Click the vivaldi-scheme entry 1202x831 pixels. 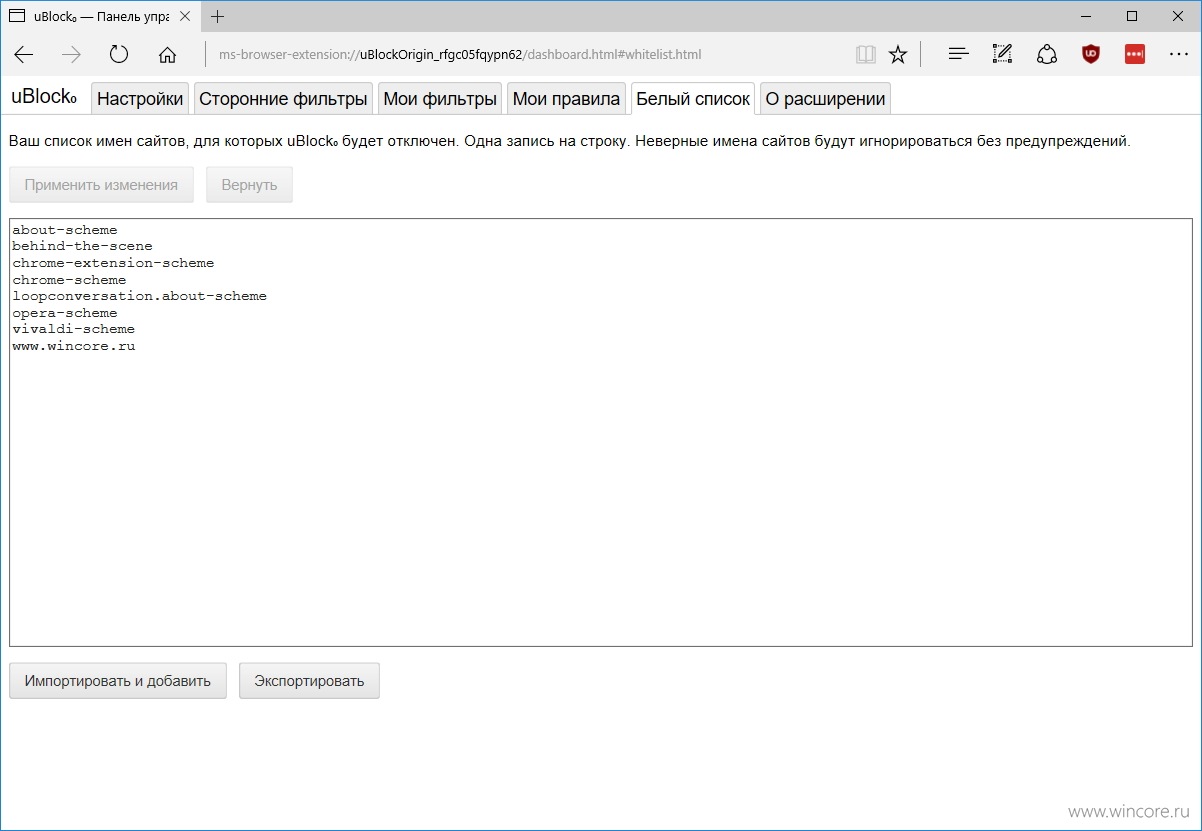[73, 329]
